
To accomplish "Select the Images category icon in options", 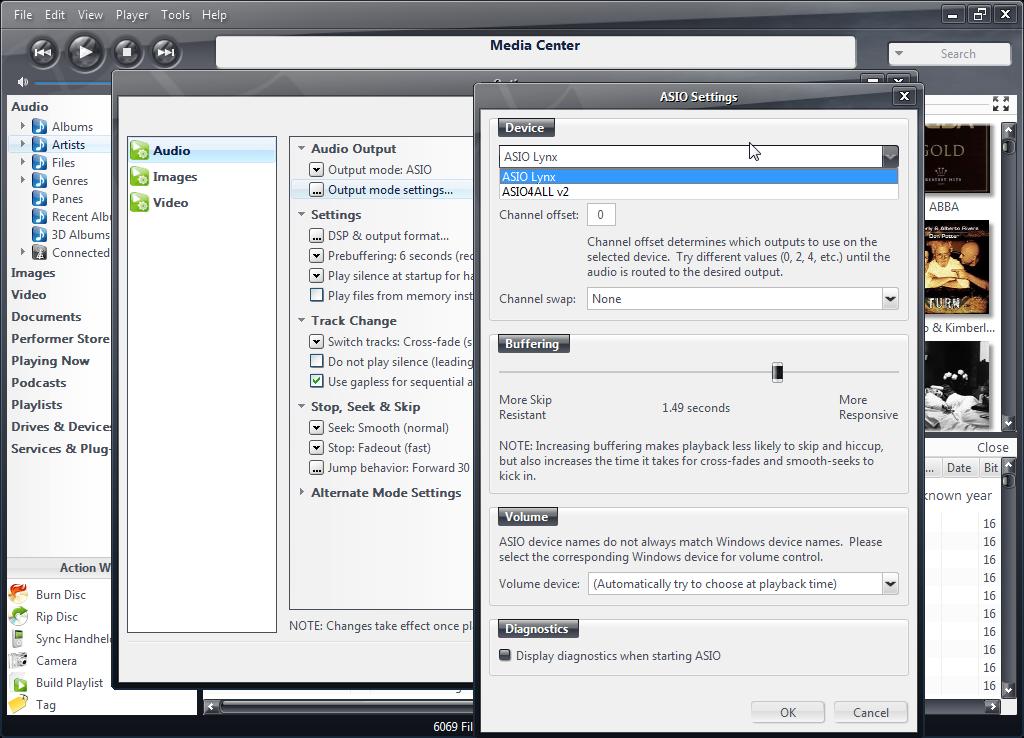I will (x=140, y=177).
